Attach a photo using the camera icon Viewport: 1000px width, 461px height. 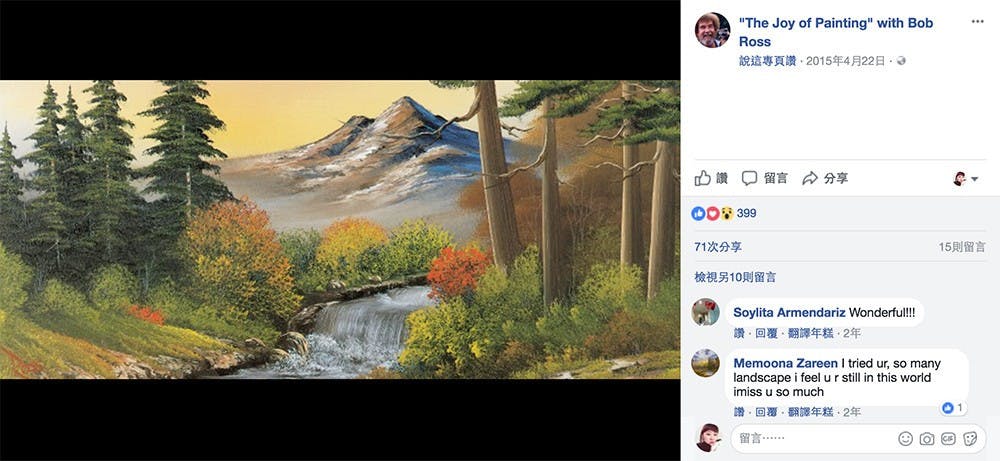coord(927,438)
